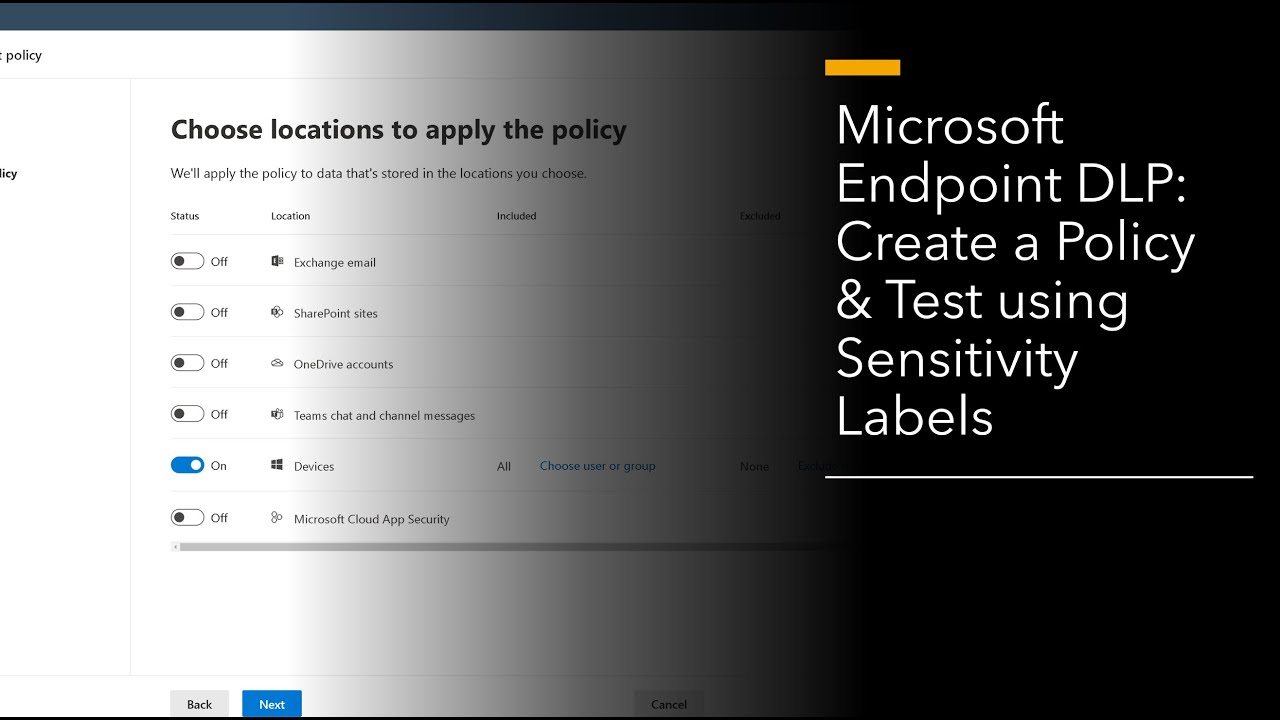Toggle Teams chat and channel messages on
The height and width of the screenshot is (720, 1280).
point(187,414)
